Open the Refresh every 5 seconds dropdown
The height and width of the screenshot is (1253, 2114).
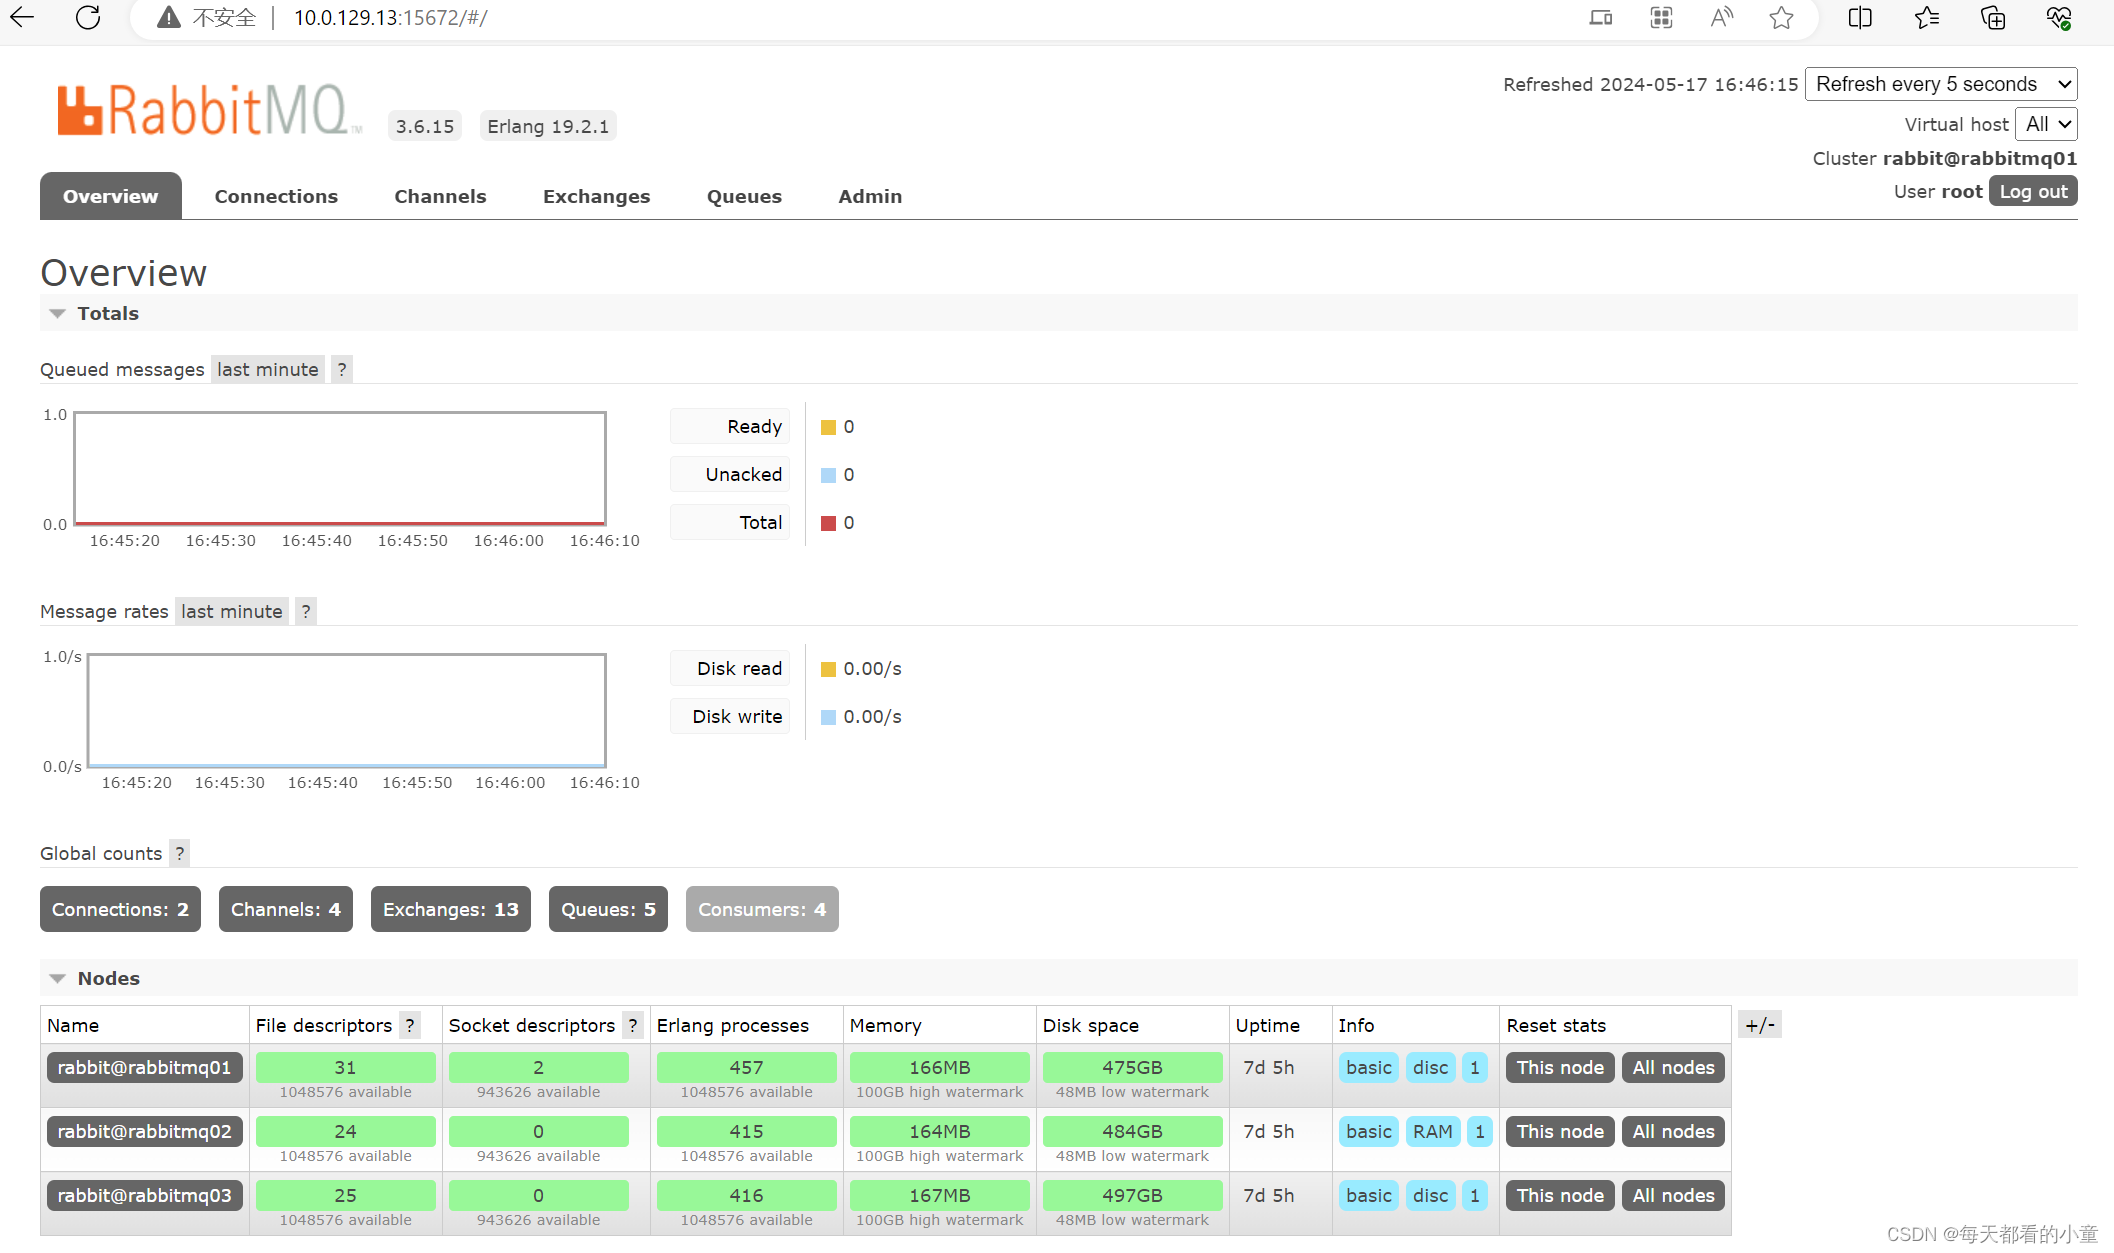click(1940, 84)
